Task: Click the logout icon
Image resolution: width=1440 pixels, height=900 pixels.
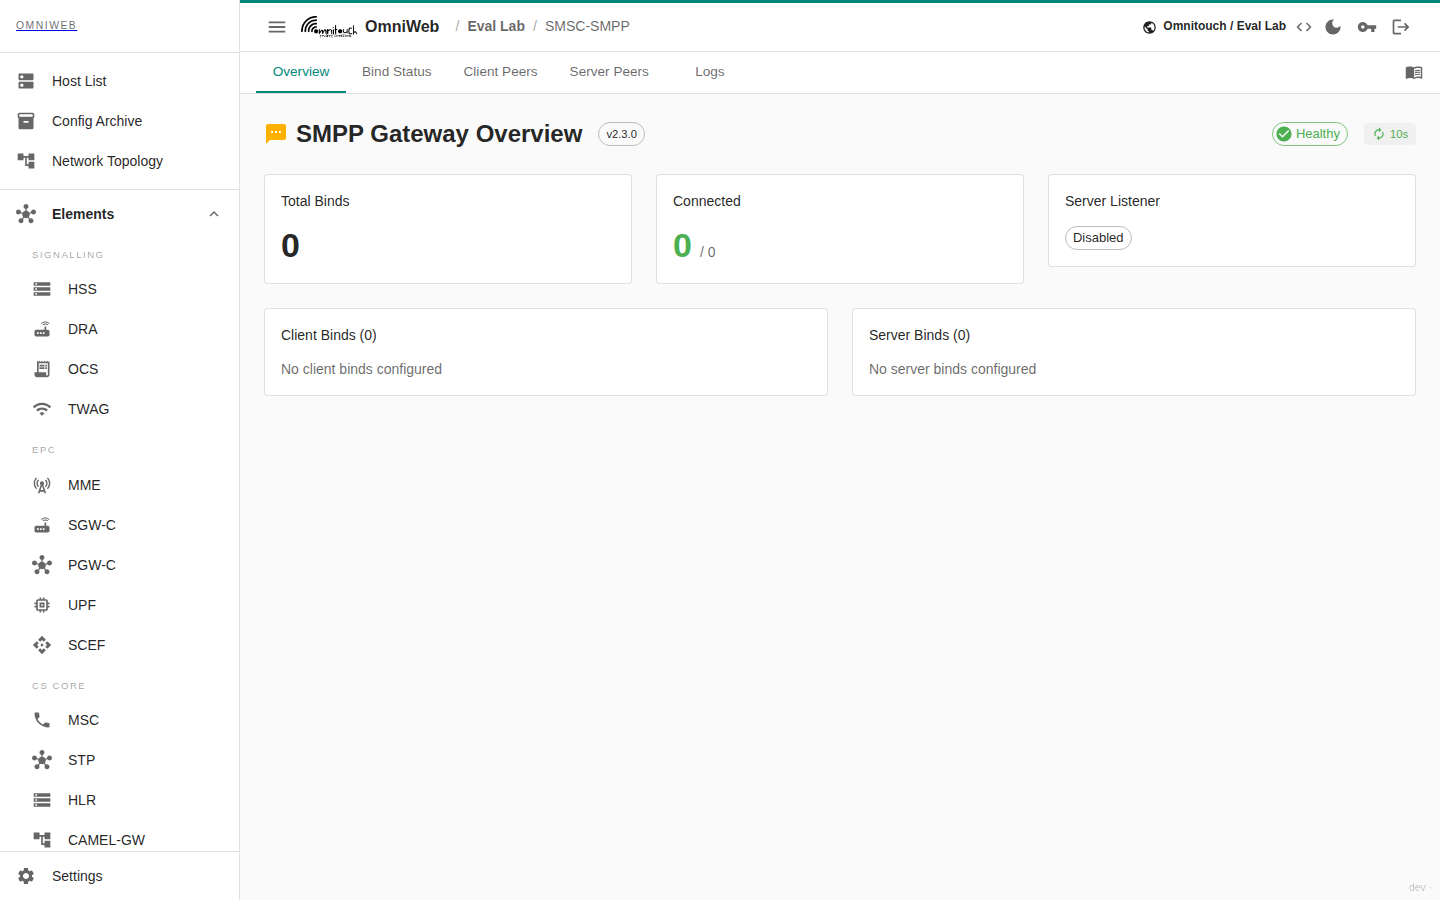Action: click(x=1401, y=27)
